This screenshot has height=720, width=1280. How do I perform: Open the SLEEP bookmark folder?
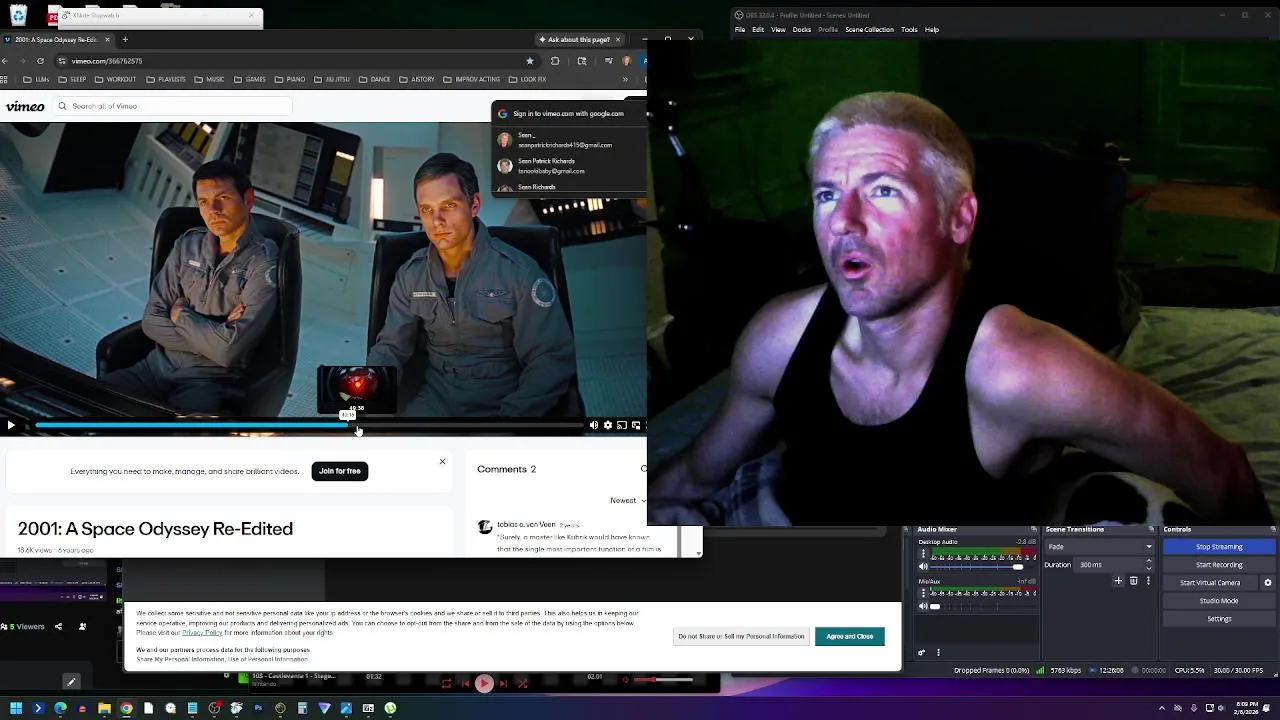[x=72, y=79]
